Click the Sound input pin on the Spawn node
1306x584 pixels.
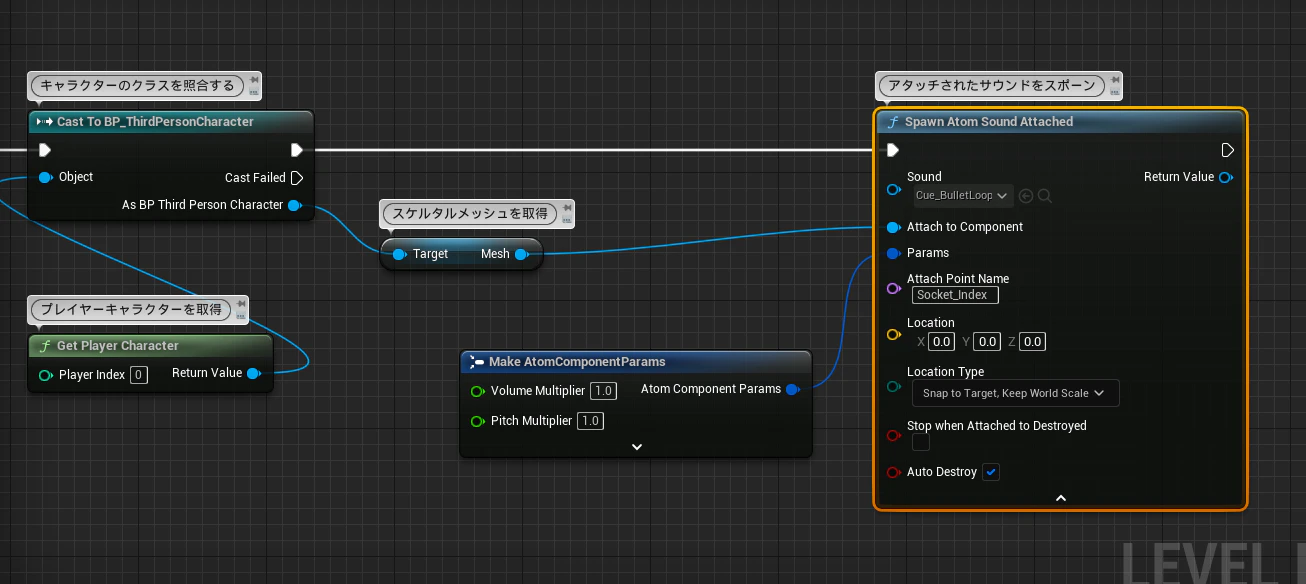893,189
